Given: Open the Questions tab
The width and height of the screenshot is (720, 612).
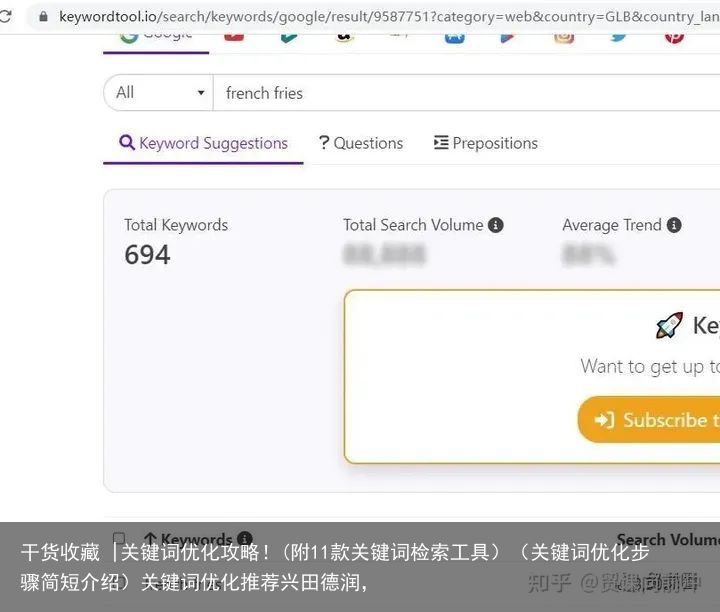Looking at the screenshot, I should pos(360,143).
